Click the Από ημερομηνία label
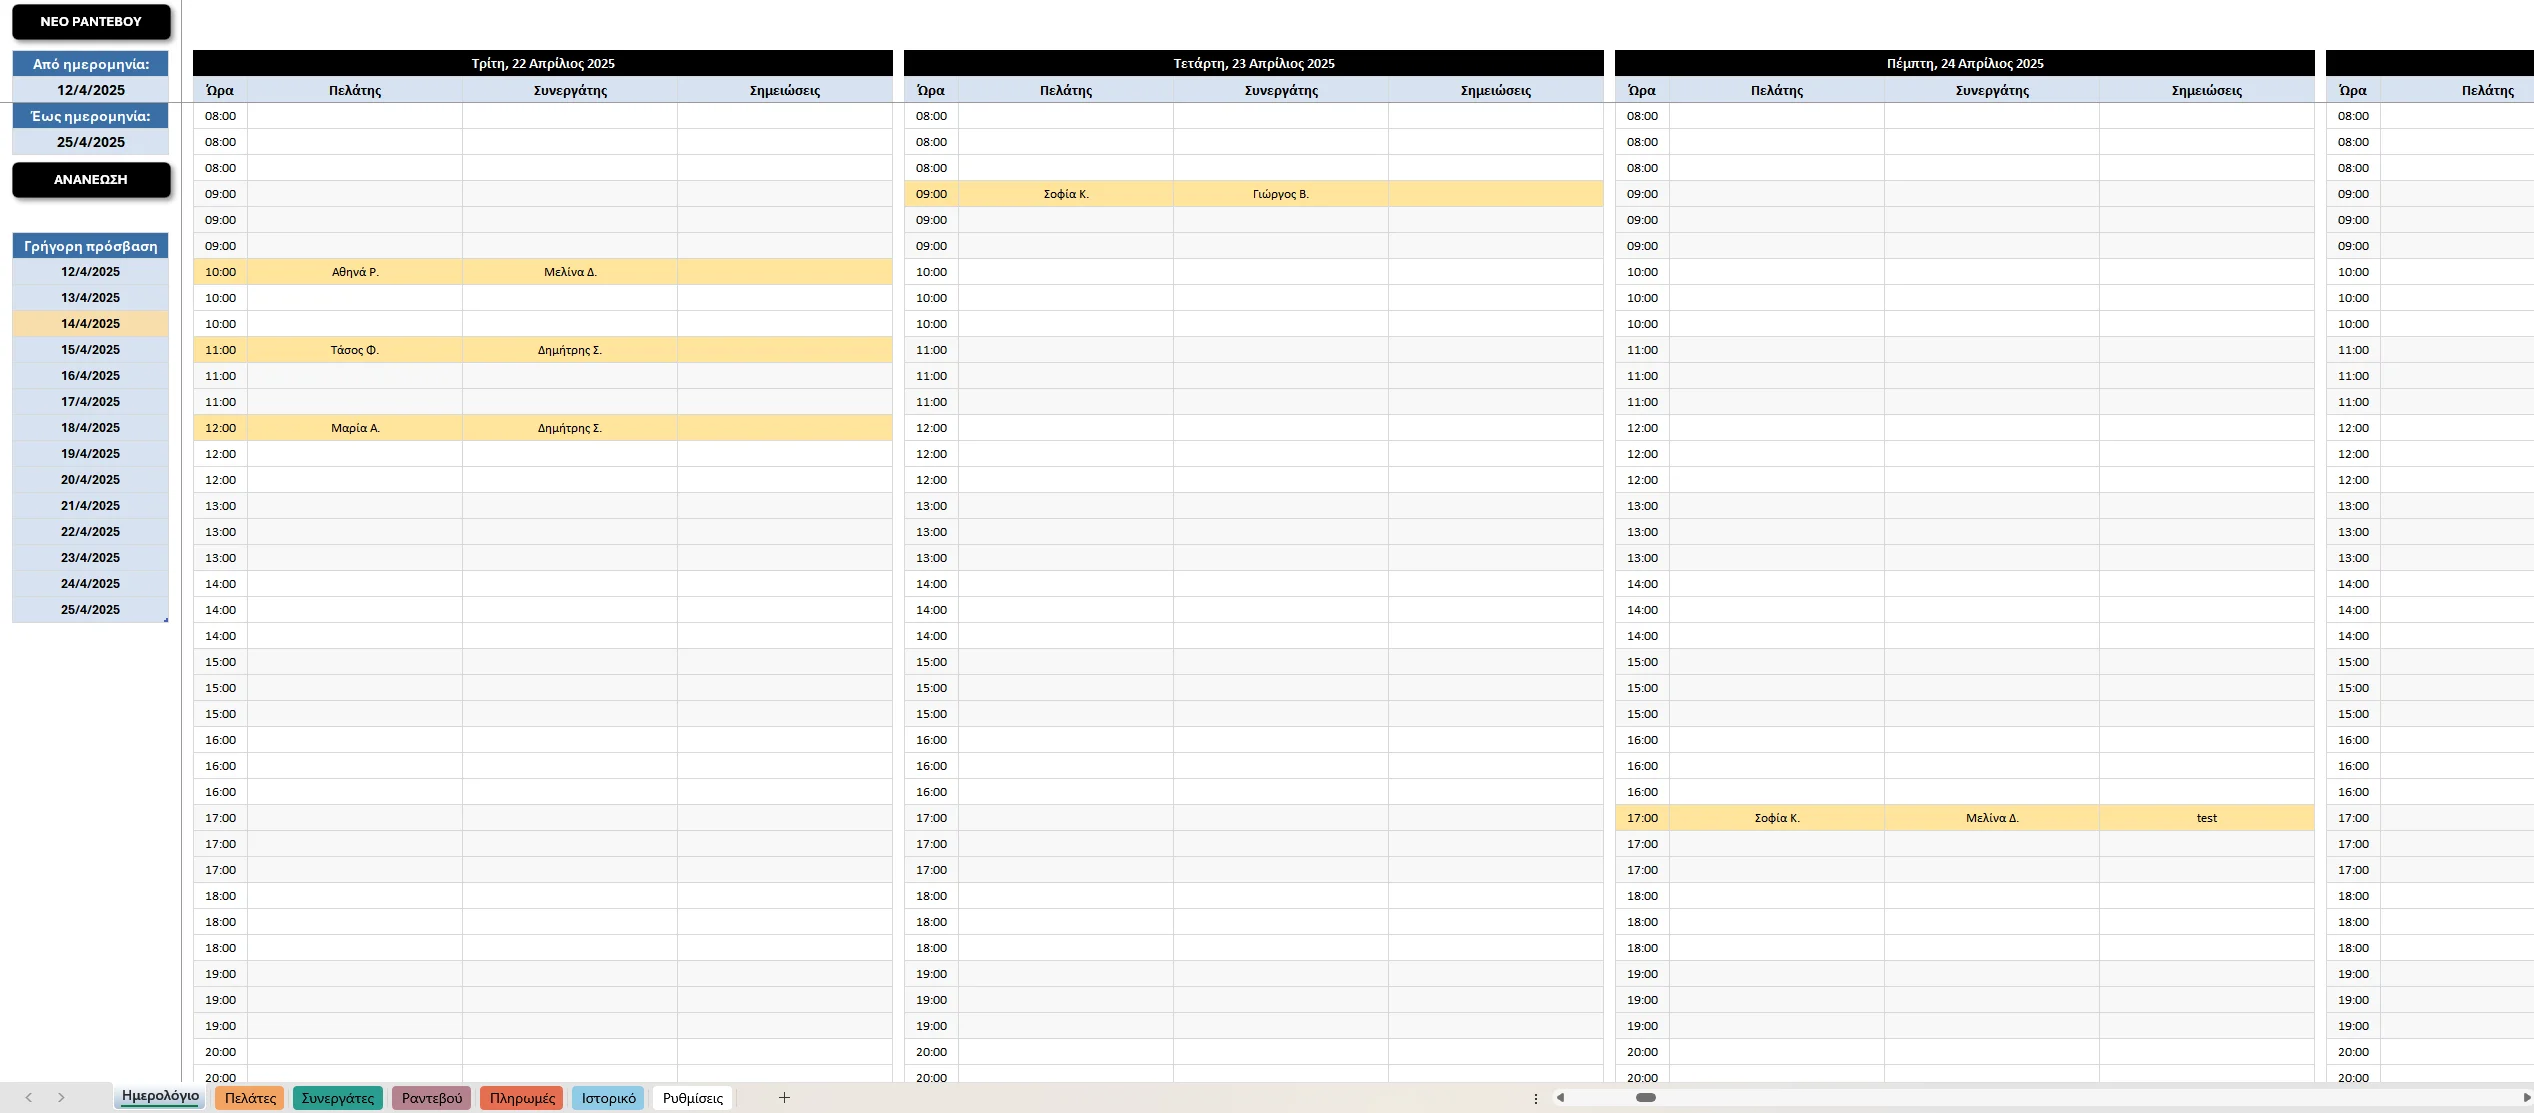 [x=91, y=64]
